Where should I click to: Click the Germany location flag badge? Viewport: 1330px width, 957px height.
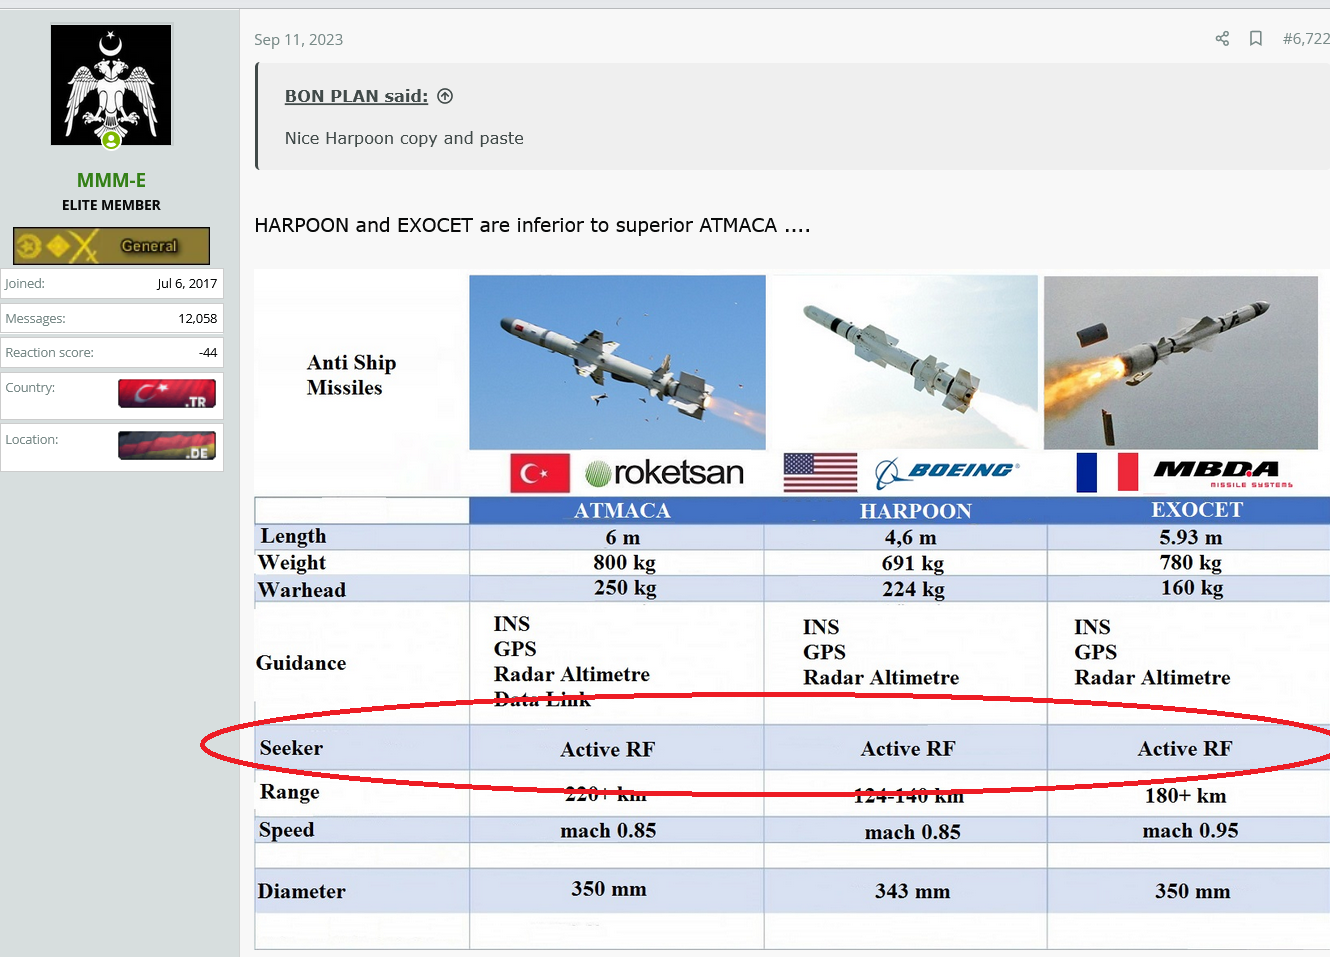(x=167, y=445)
